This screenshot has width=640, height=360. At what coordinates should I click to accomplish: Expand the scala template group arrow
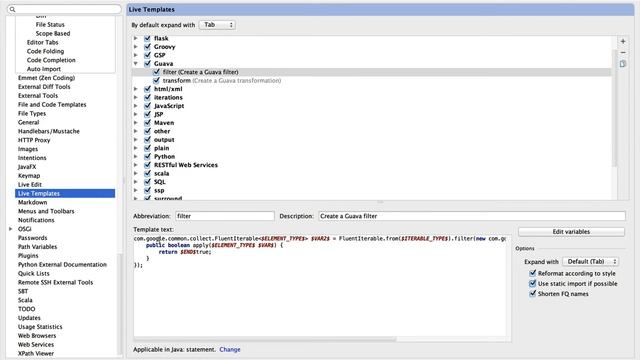click(x=136, y=173)
